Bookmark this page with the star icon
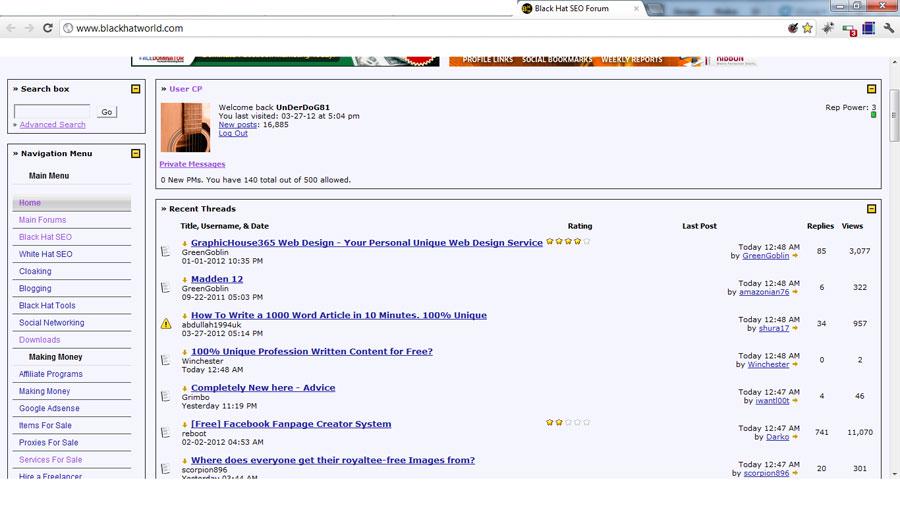900x506 pixels. (808, 28)
